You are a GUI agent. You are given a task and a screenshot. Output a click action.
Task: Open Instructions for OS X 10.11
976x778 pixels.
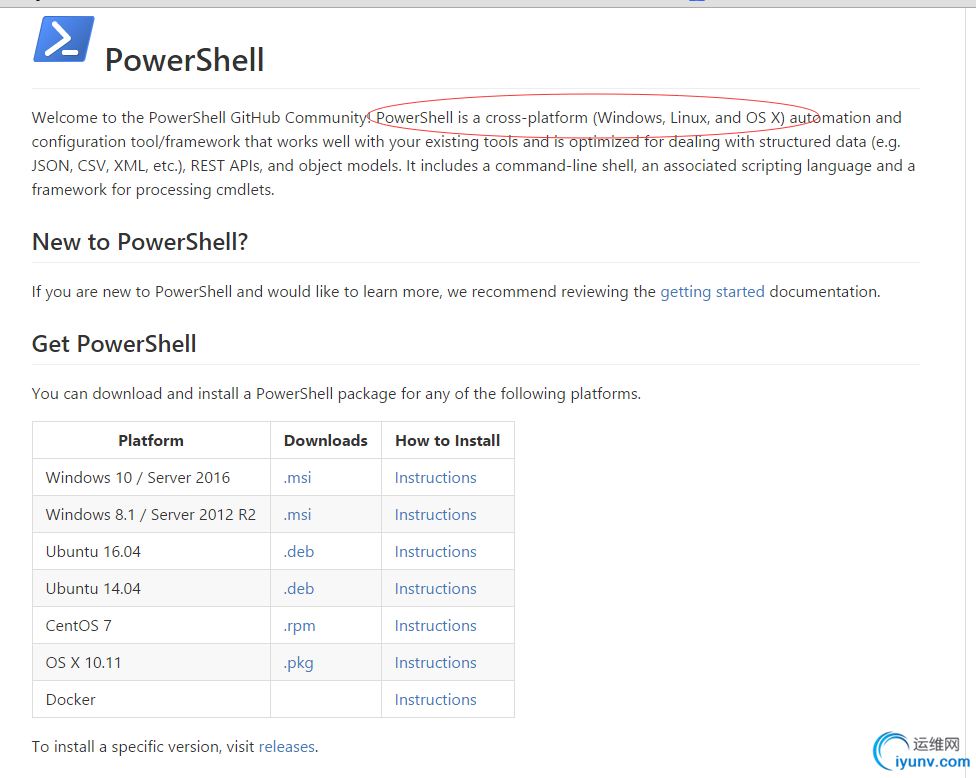pyautogui.click(x=436, y=663)
